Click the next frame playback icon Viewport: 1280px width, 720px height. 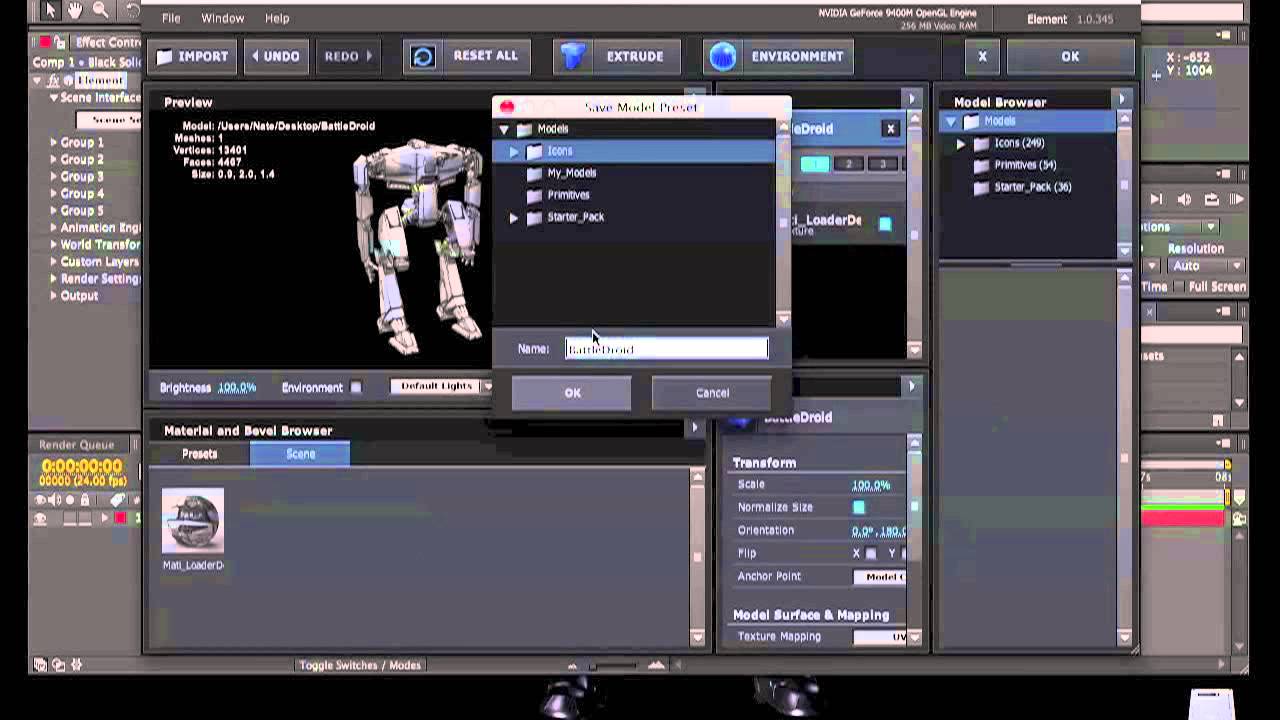point(1157,200)
